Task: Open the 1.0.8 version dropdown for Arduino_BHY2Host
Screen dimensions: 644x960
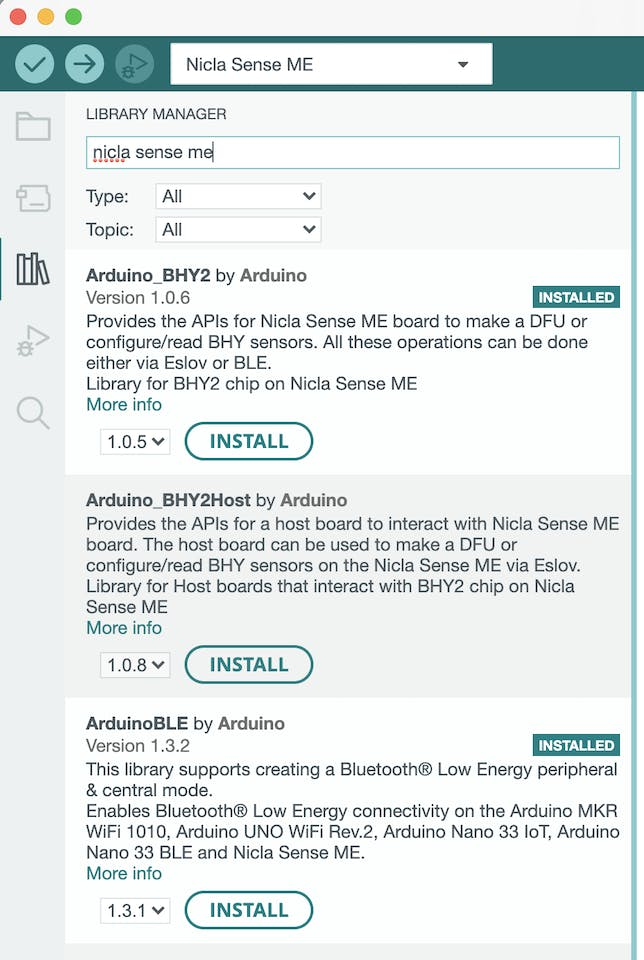Action: (135, 665)
